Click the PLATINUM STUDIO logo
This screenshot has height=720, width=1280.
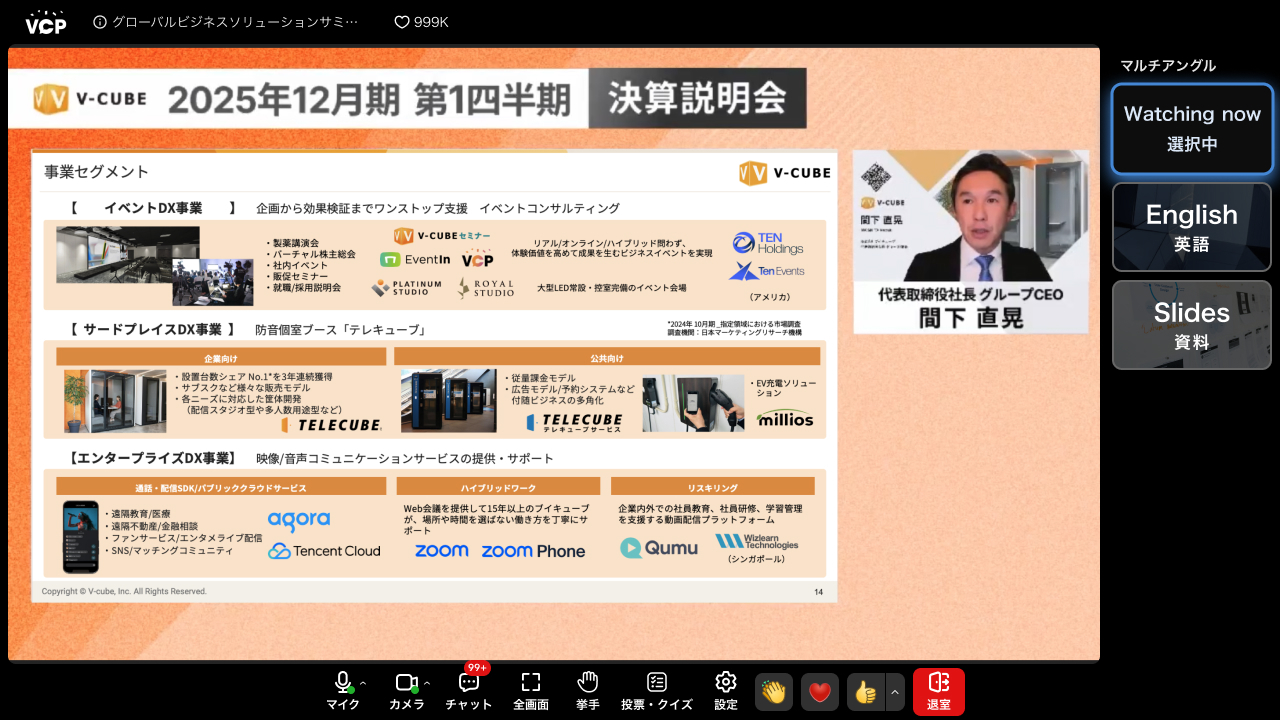pos(406,288)
